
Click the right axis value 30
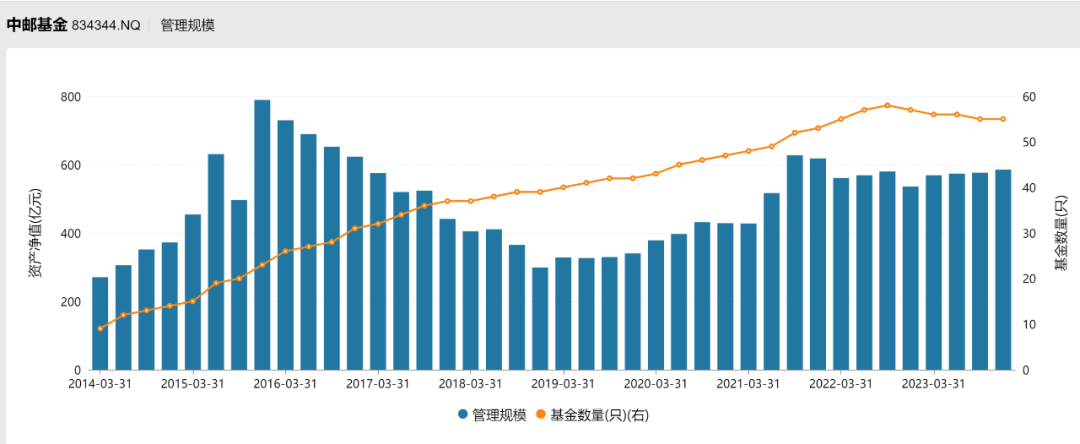1029,233
